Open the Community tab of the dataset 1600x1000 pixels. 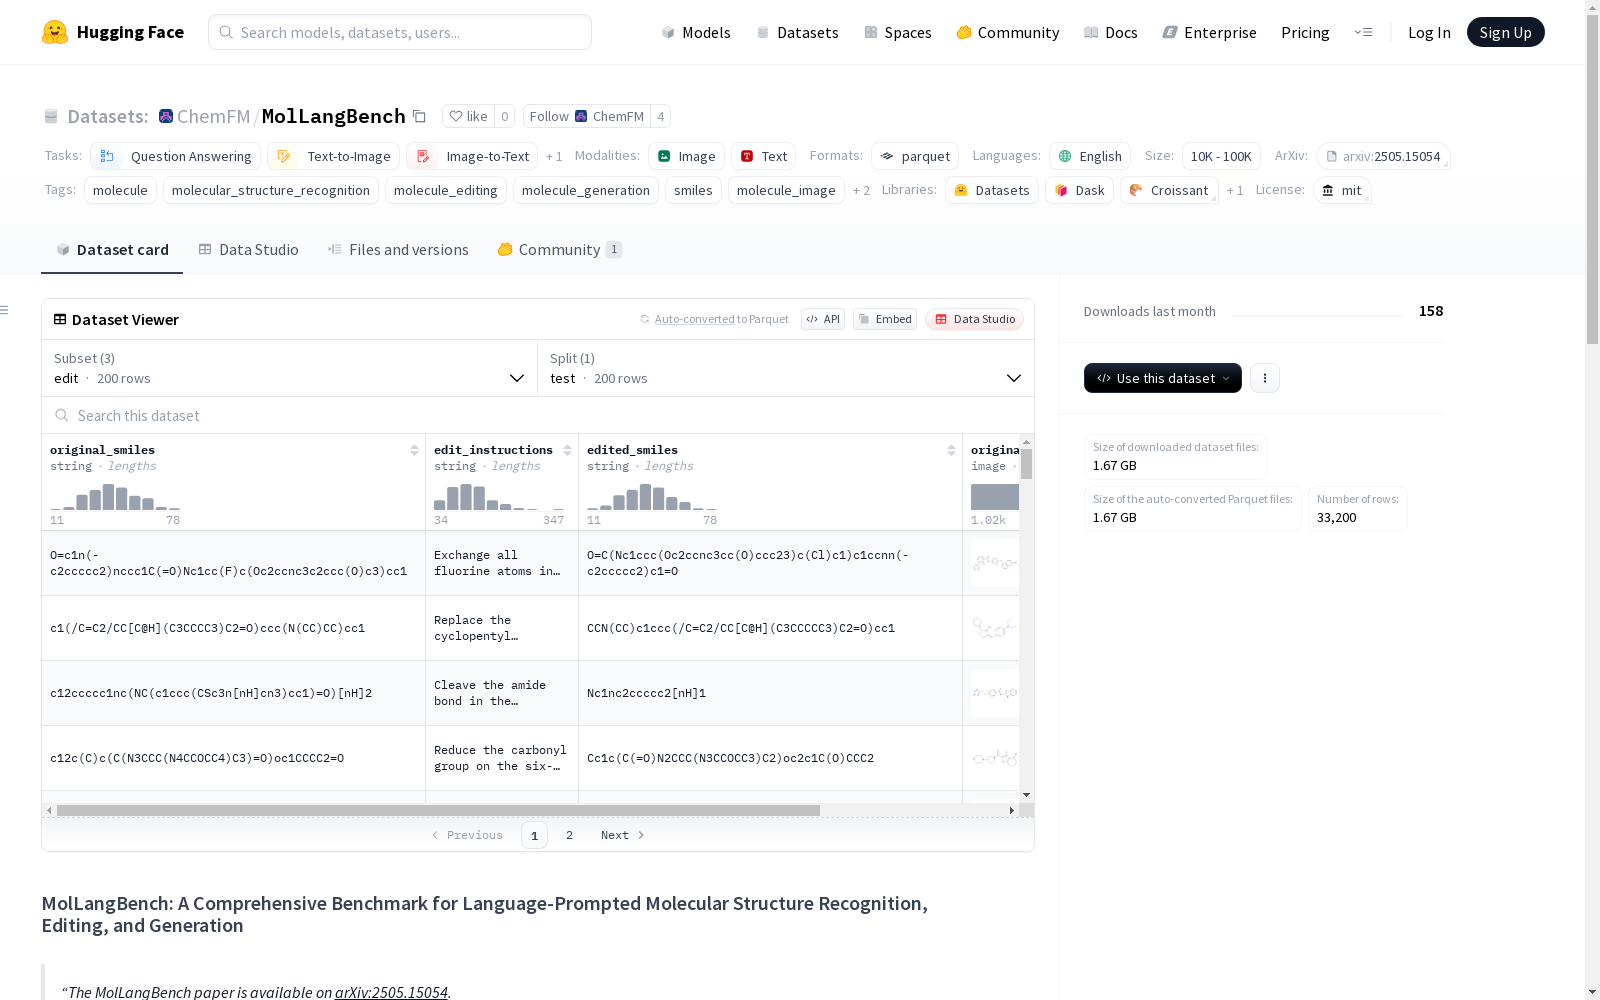pos(559,250)
